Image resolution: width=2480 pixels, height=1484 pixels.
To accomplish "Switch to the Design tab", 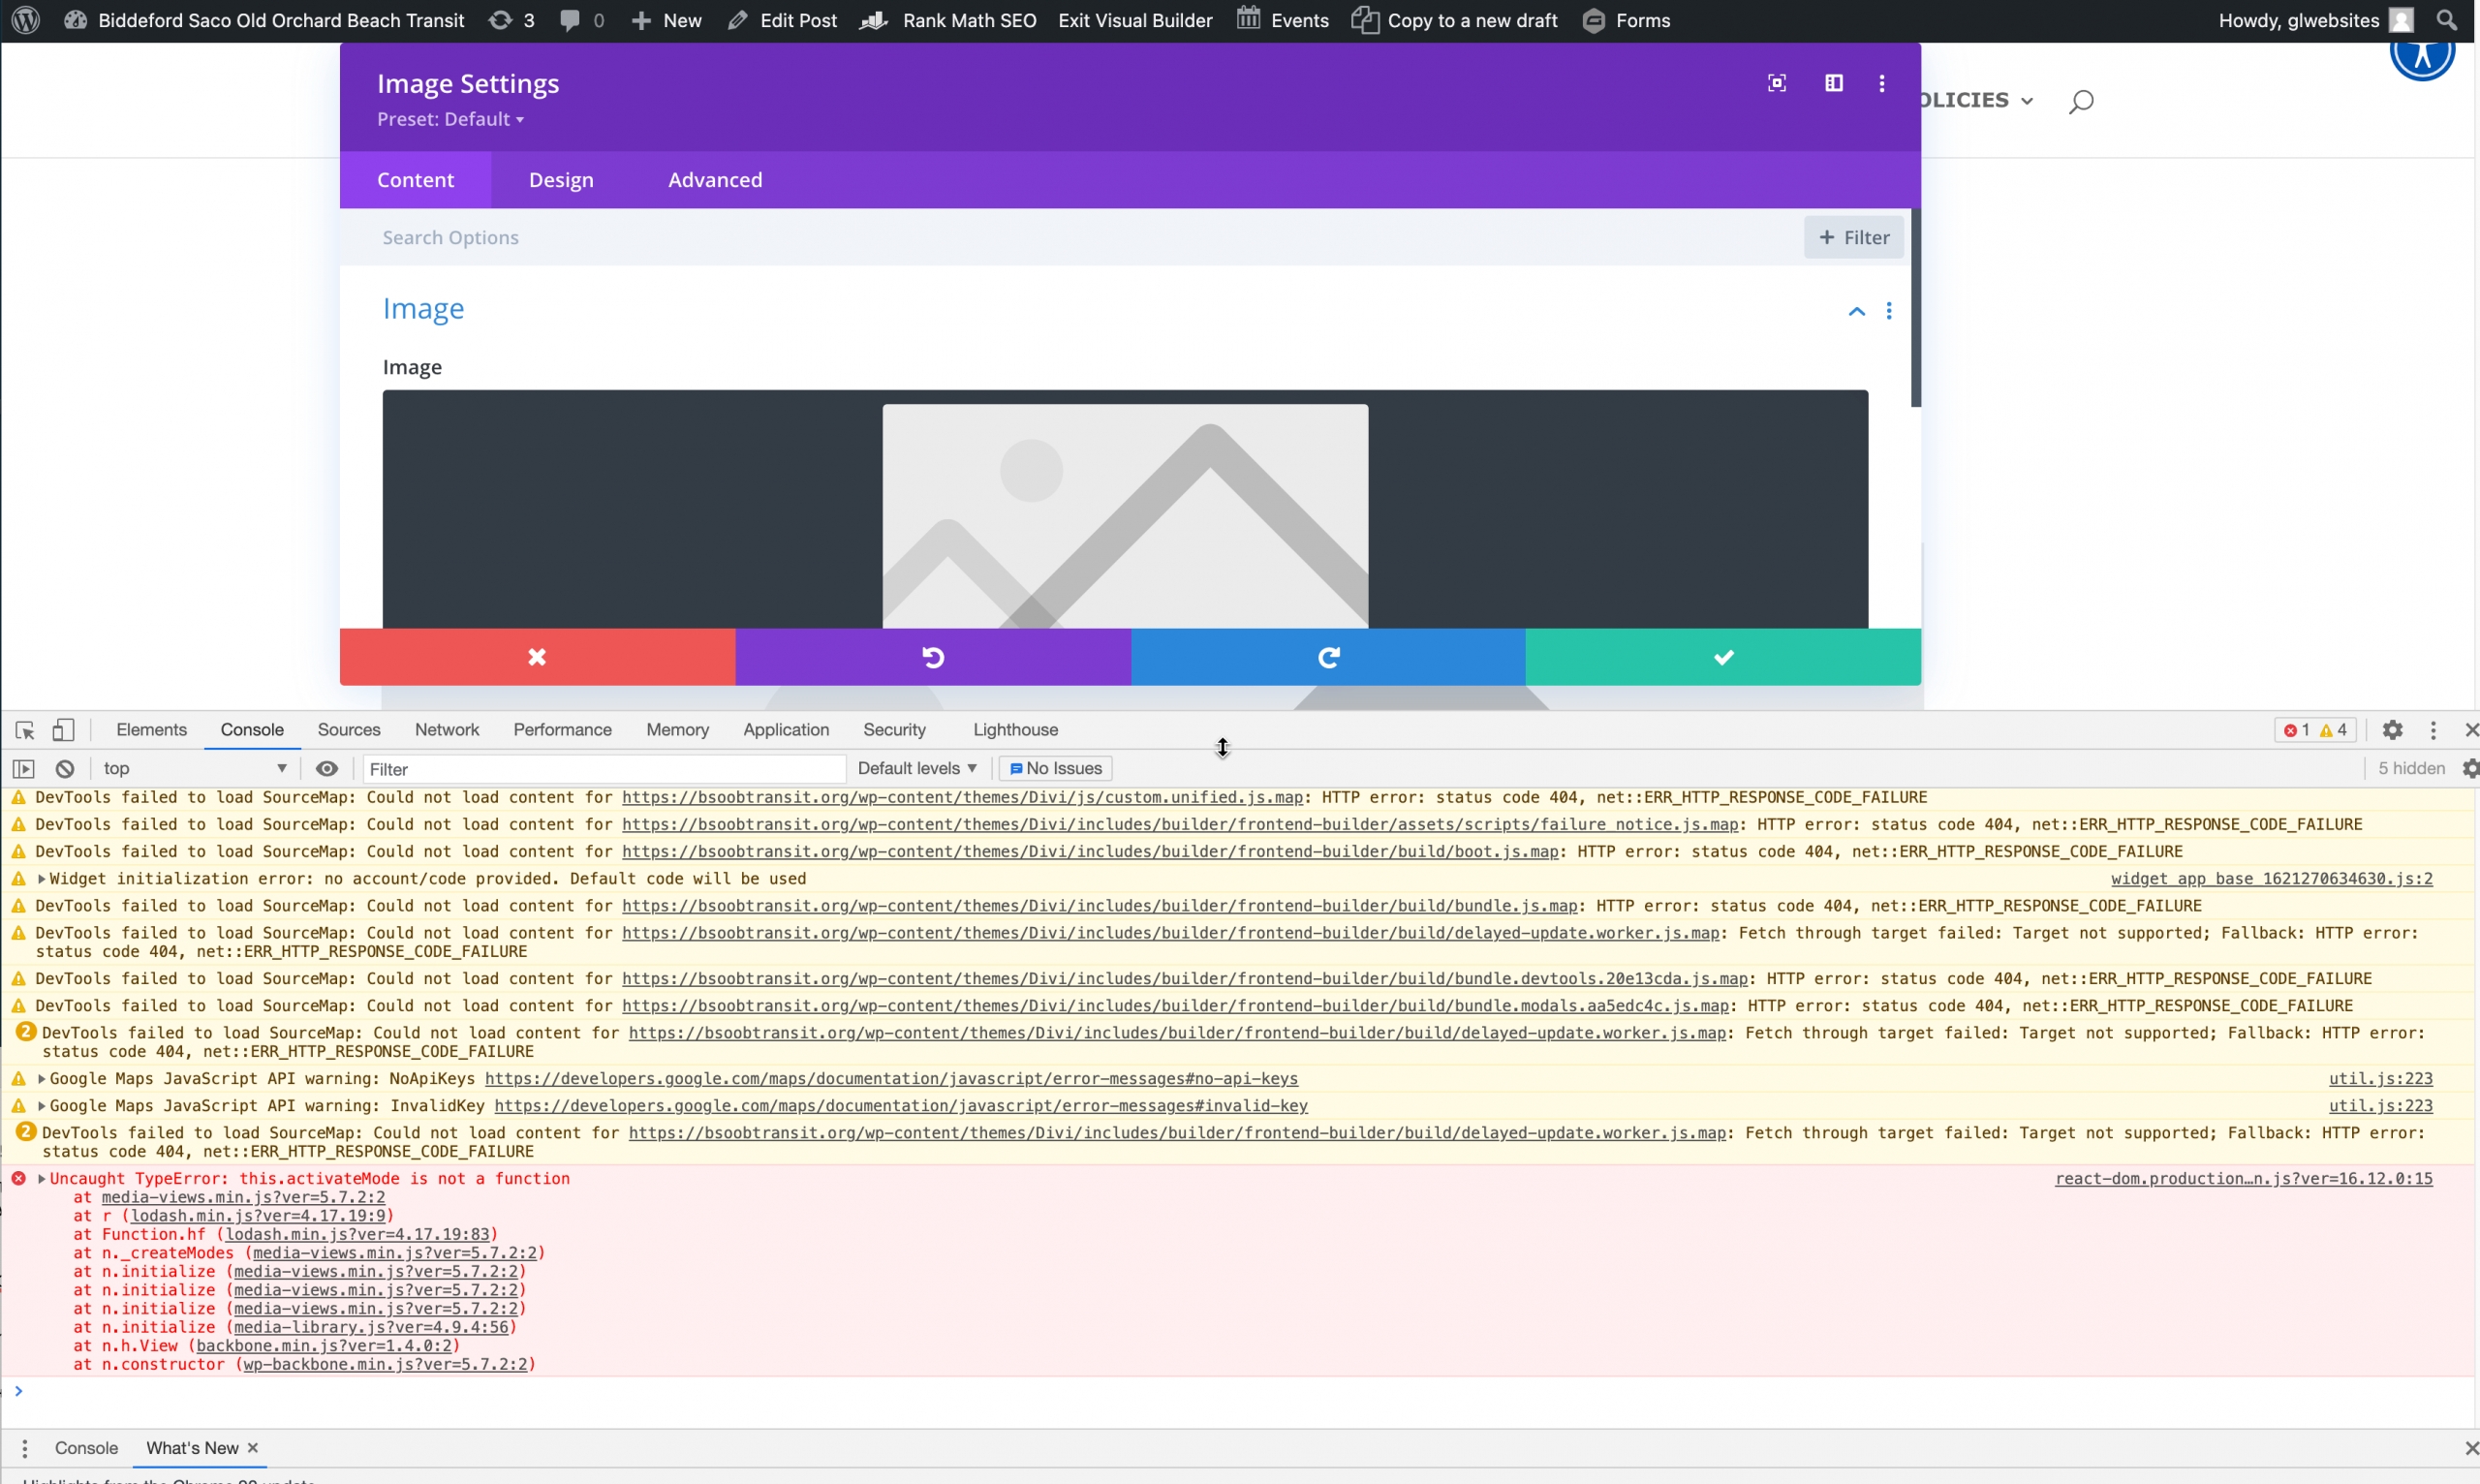I will pos(561,180).
